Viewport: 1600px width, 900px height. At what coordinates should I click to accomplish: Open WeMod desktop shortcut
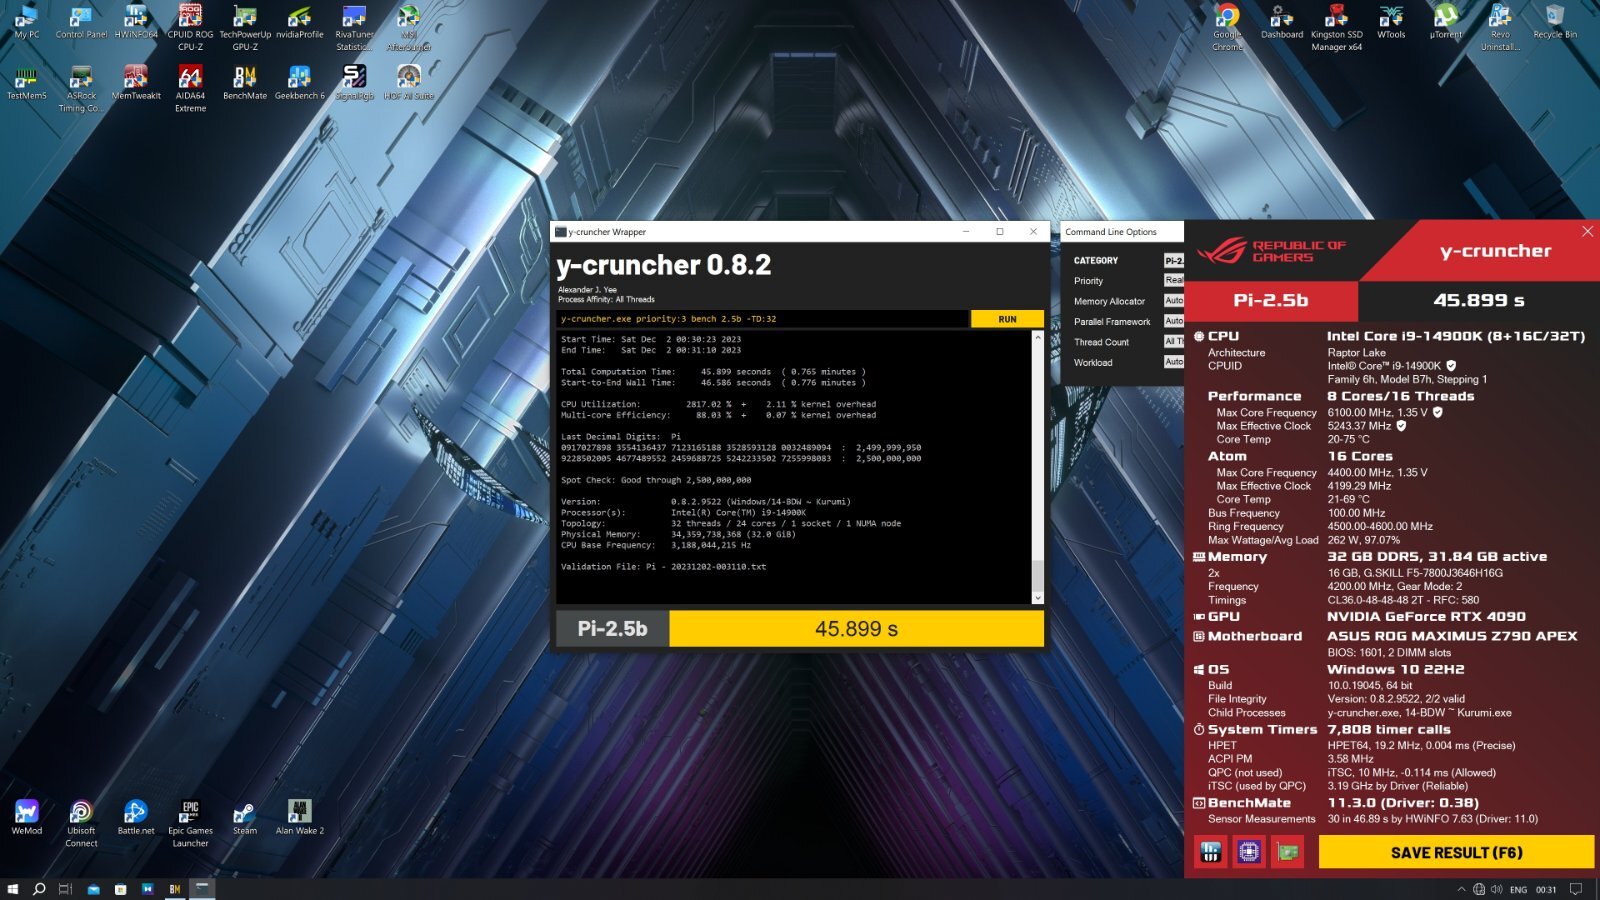(27, 817)
